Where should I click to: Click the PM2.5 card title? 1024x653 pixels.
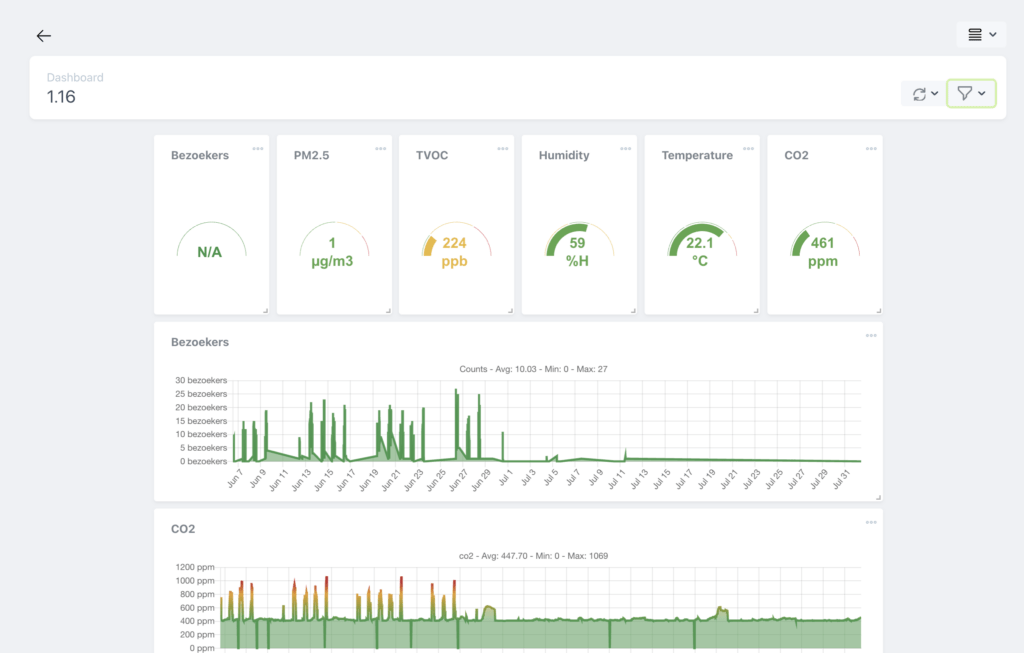312,155
